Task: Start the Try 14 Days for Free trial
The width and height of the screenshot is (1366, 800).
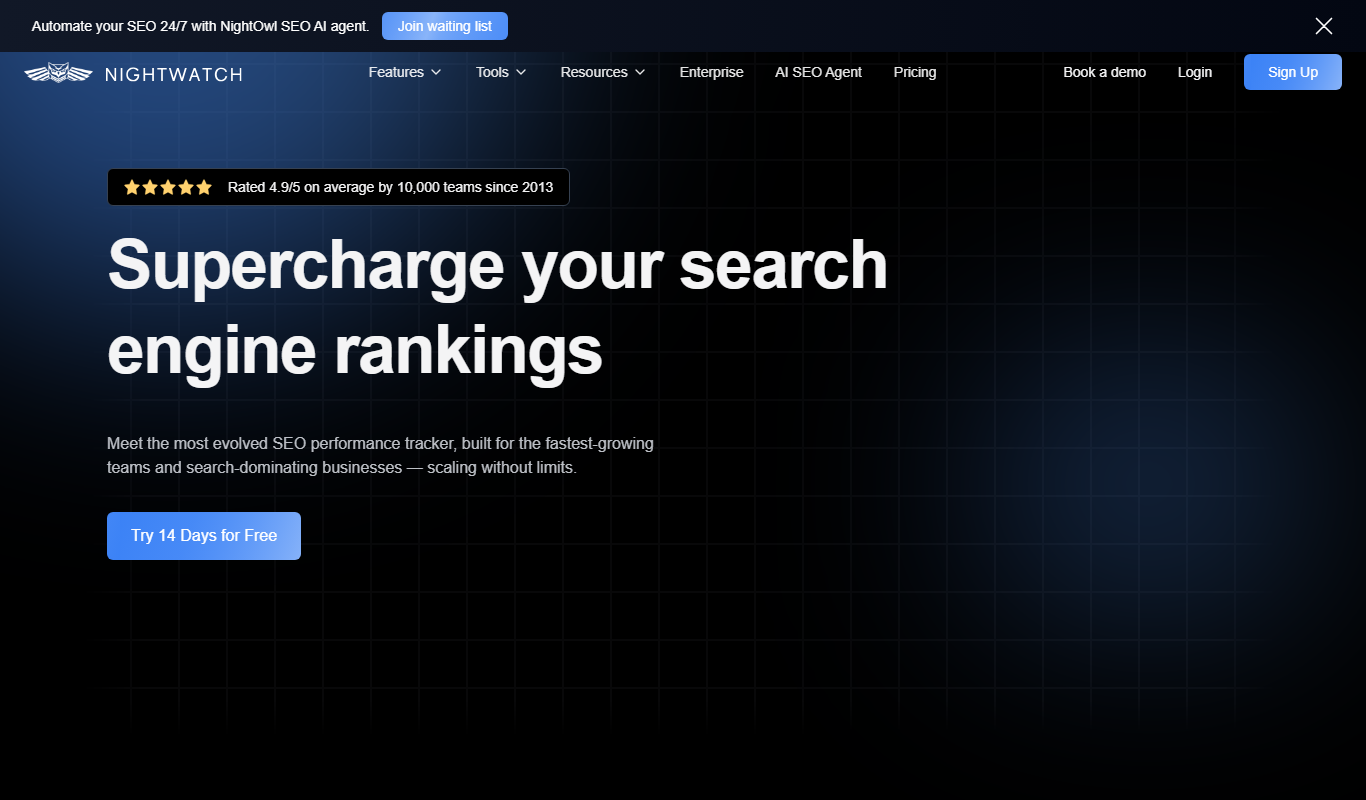Action: 204,536
